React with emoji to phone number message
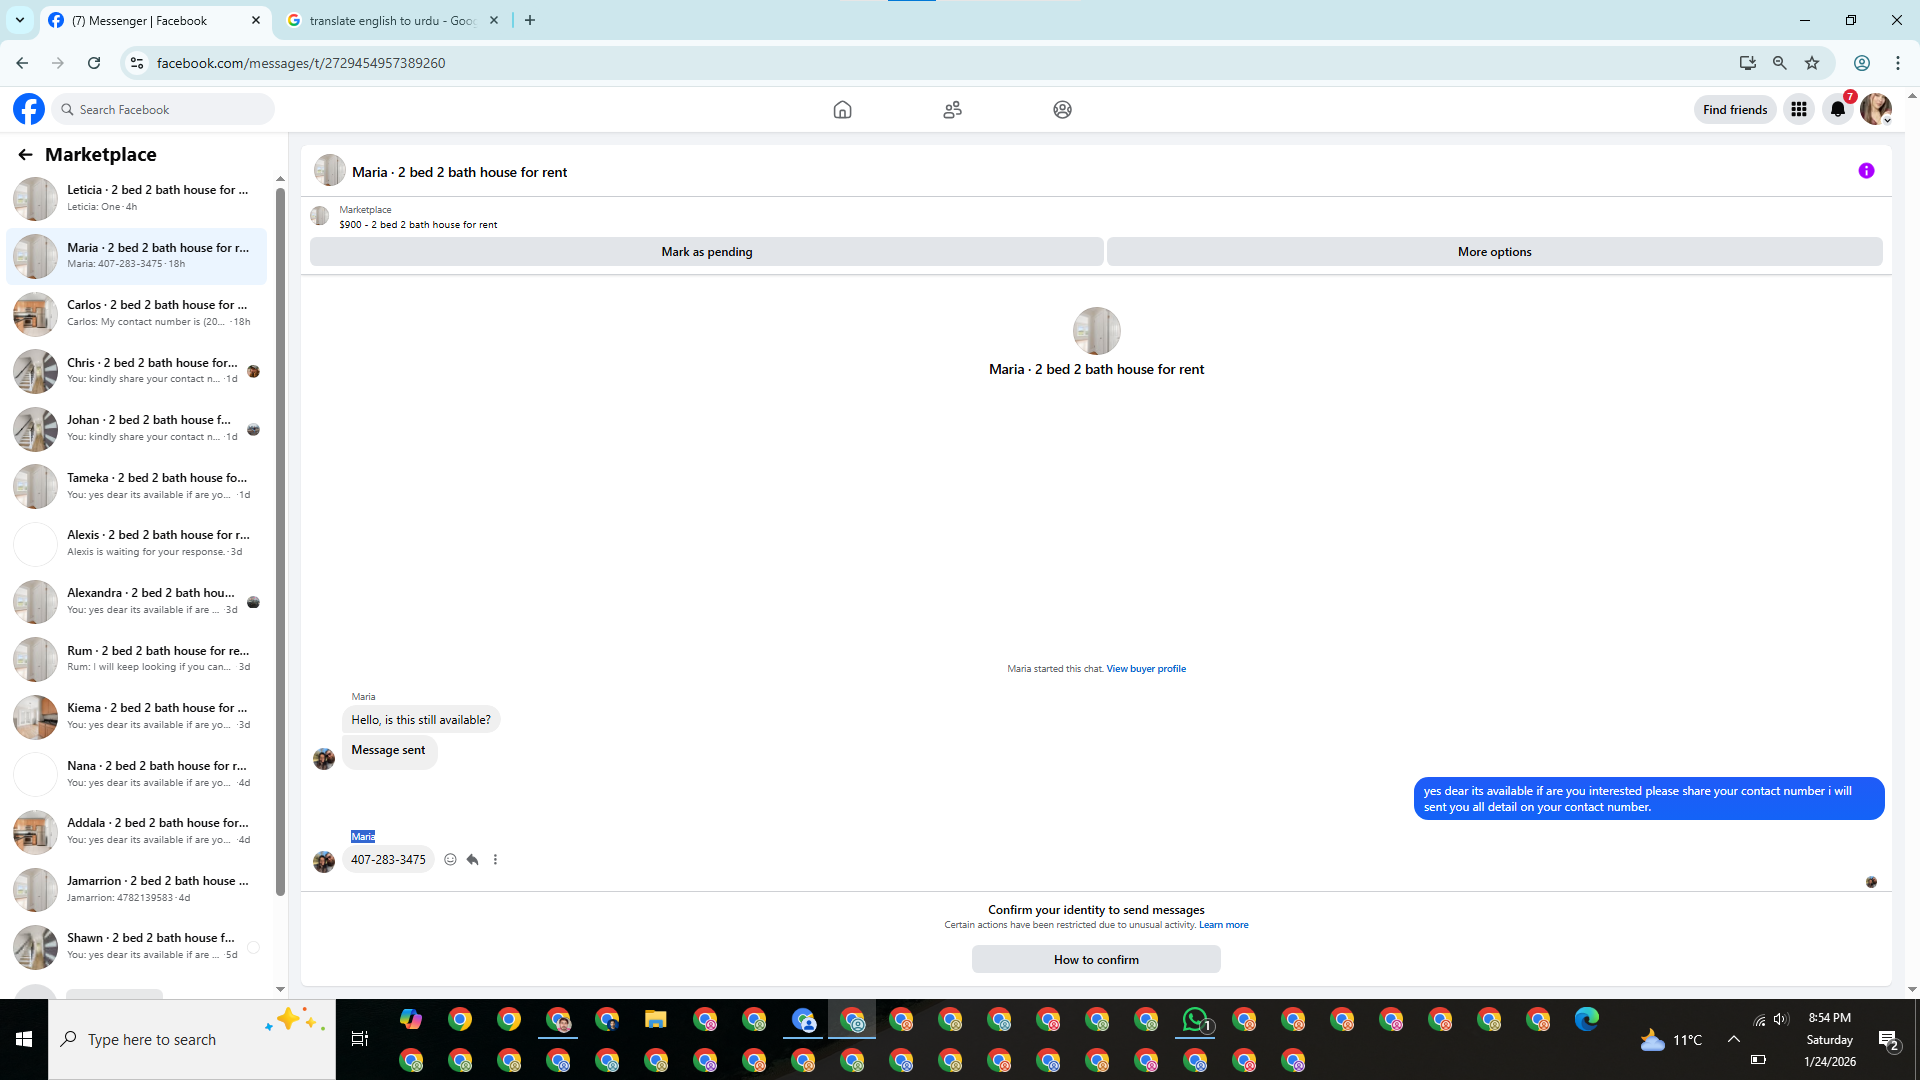 click(450, 860)
